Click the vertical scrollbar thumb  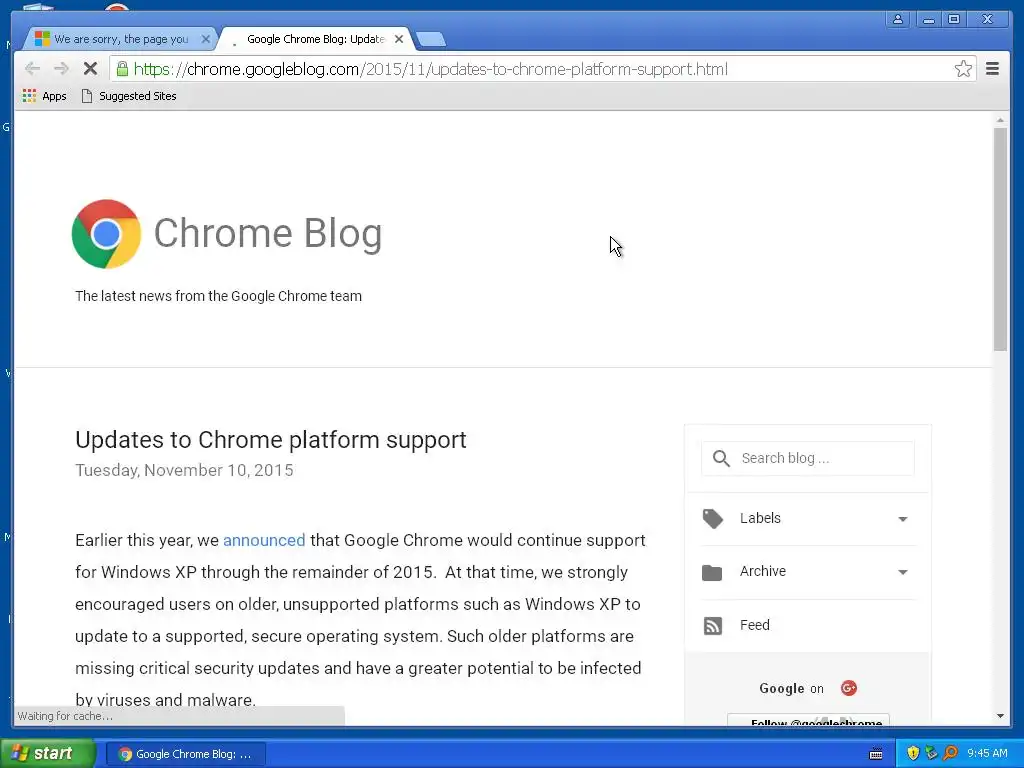[x=1000, y=239]
